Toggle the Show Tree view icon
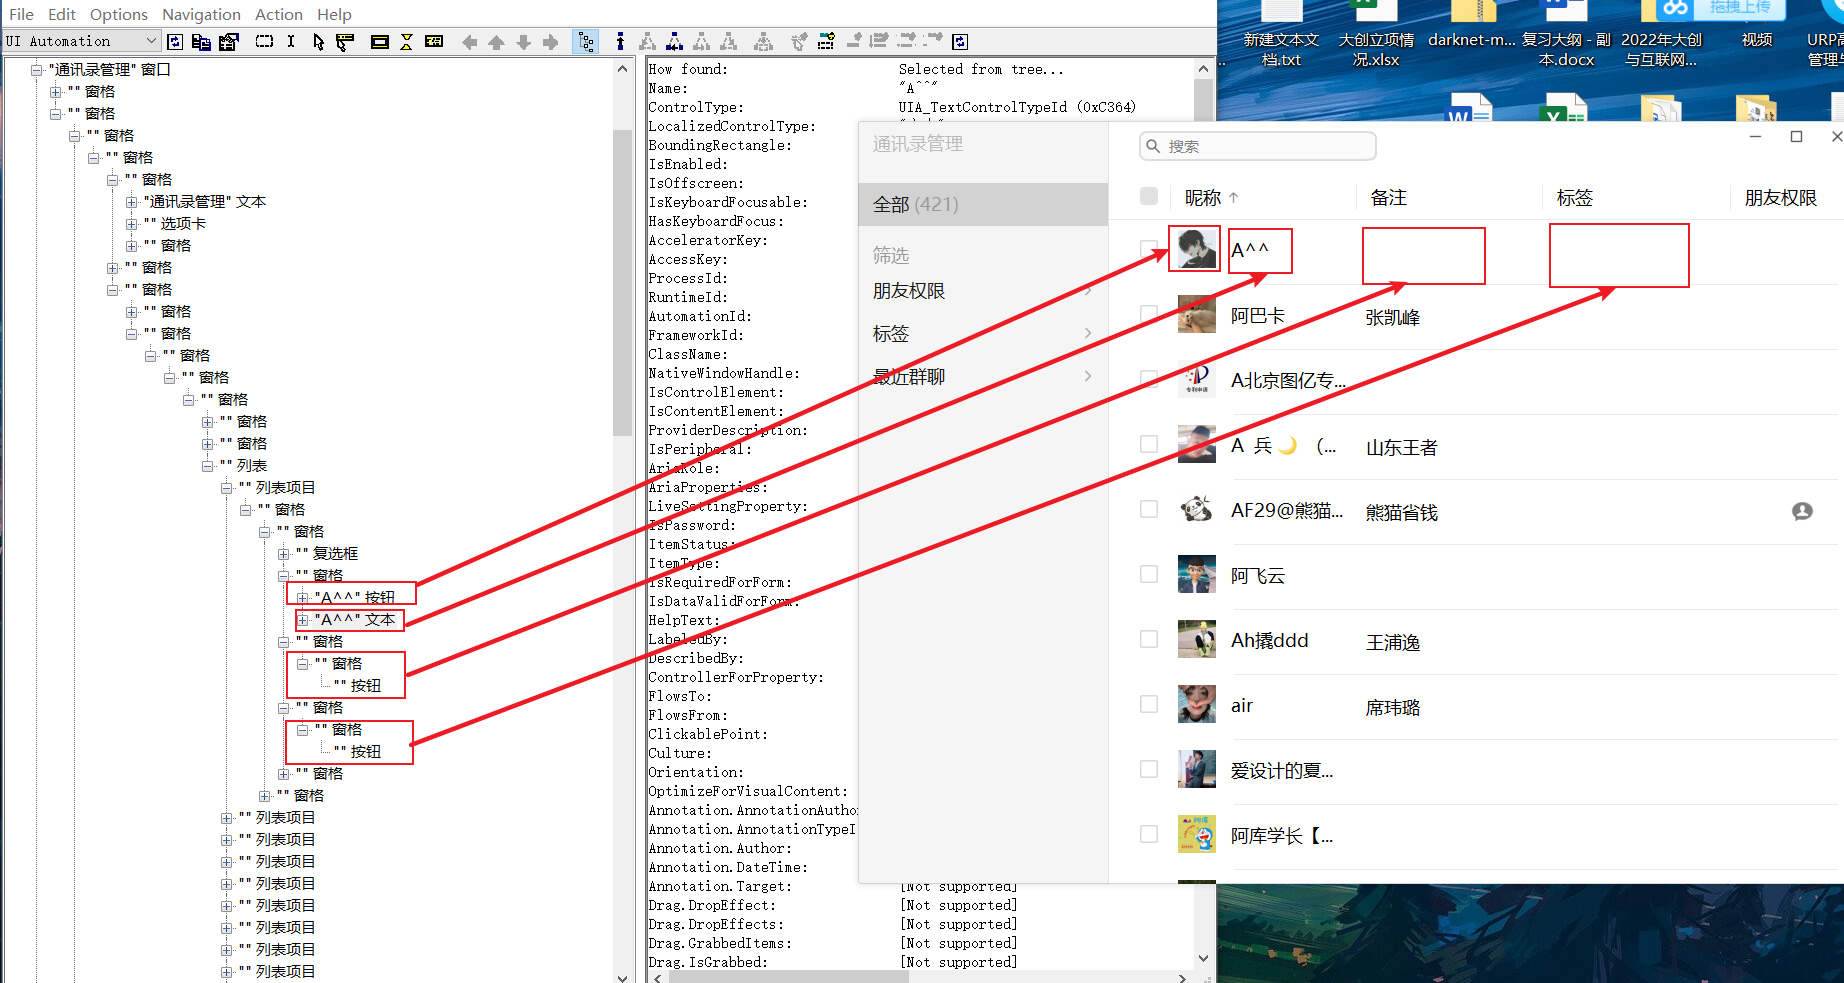Screen dimensions: 1844x983 pyautogui.click(x=586, y=41)
